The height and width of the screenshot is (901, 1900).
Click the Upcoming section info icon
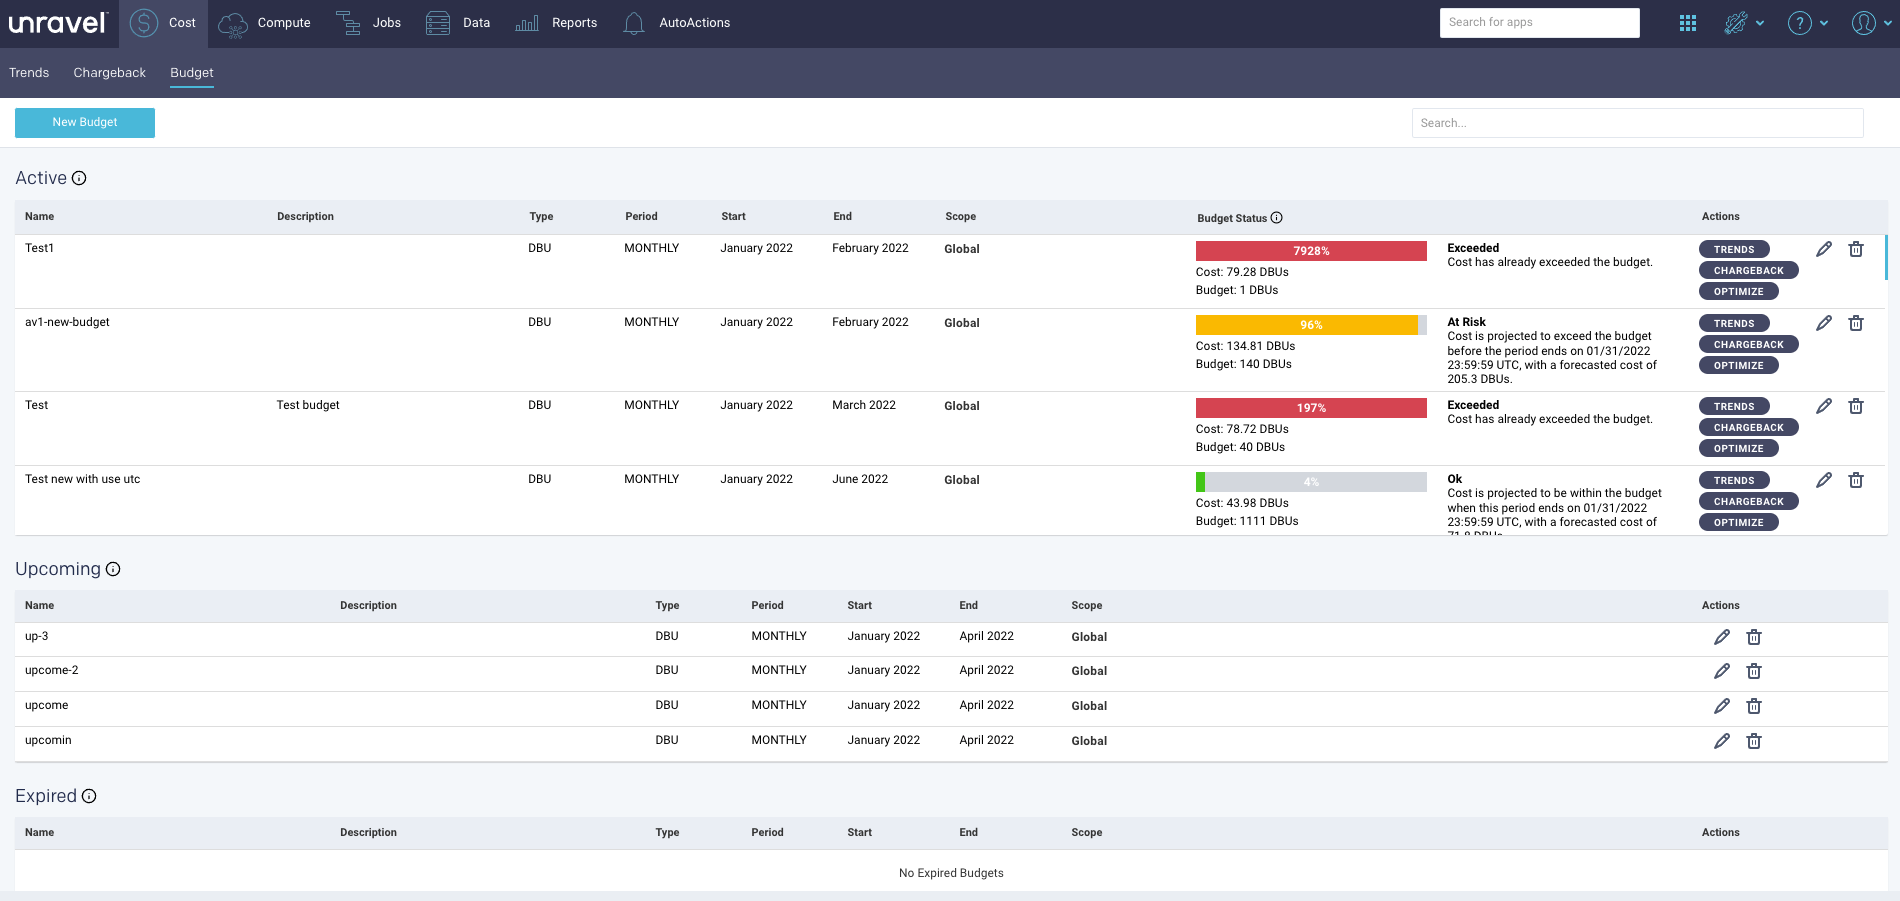pyautogui.click(x=113, y=569)
